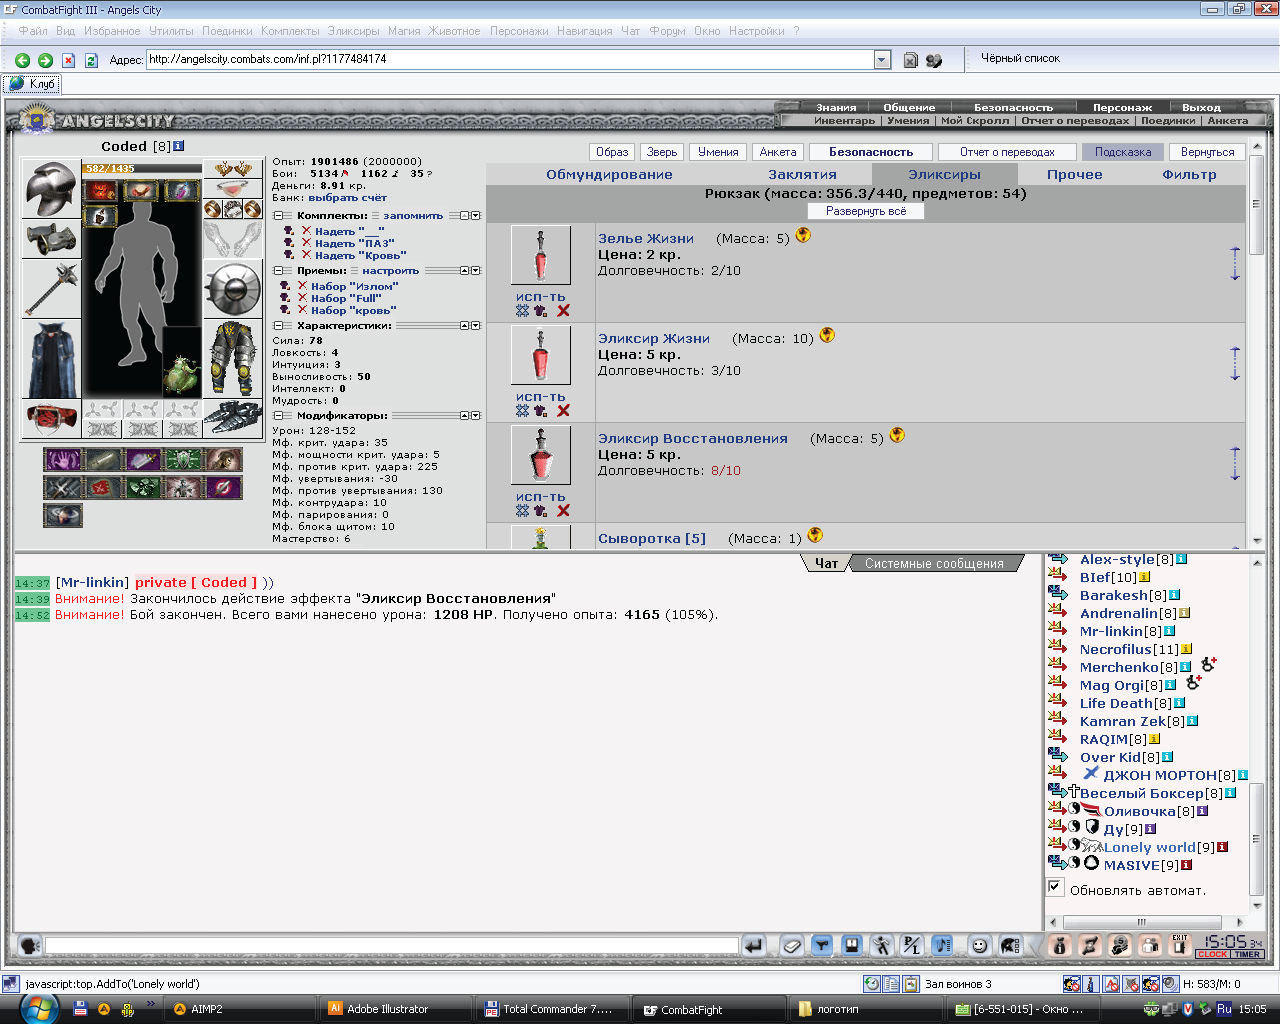Open info icon next to Coded [8]
This screenshot has height=1024, width=1280.
tap(179, 146)
